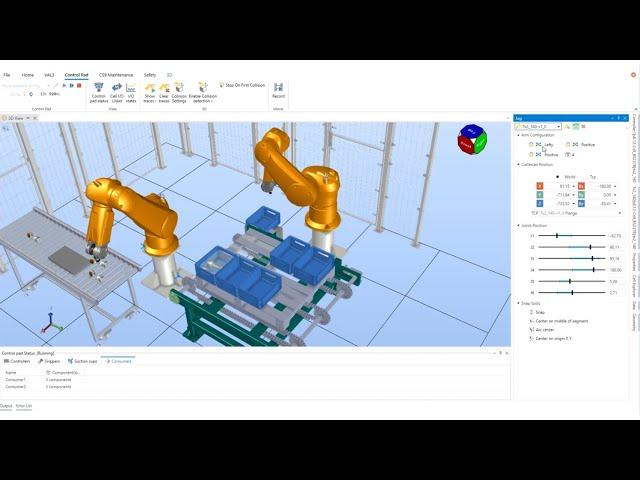
Task: Click the blue Z axis button in Jog
Action: tap(540, 203)
